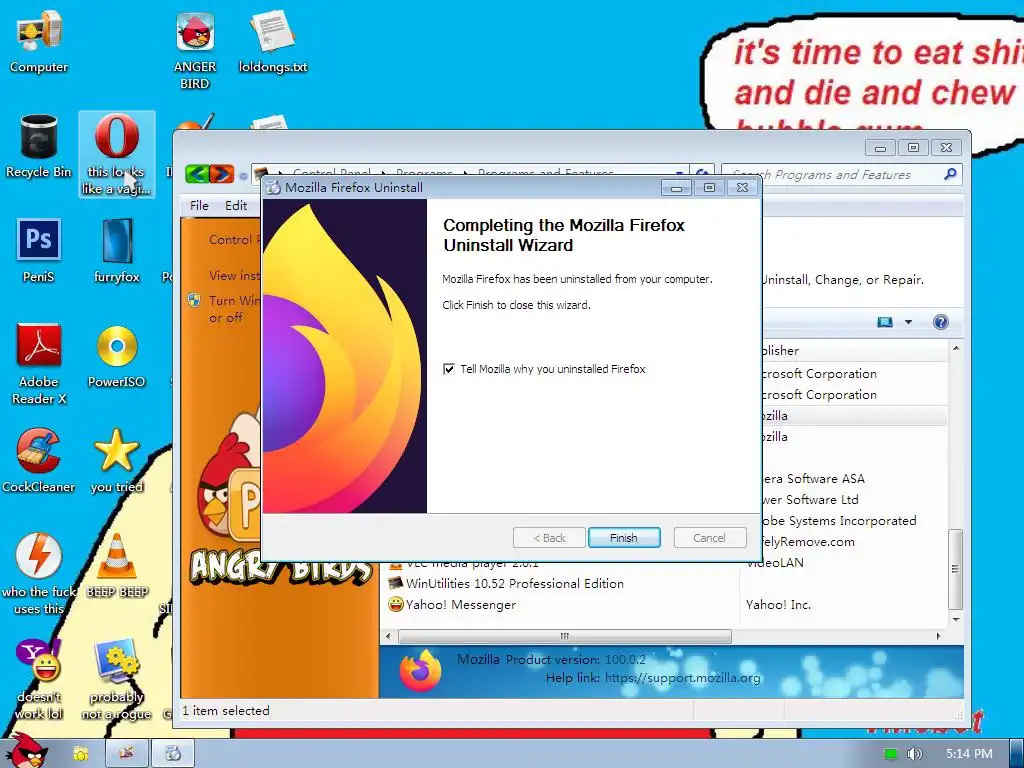Click the orange Forward arrow in Explorer
This screenshot has height=768, width=1024.
[x=221, y=174]
